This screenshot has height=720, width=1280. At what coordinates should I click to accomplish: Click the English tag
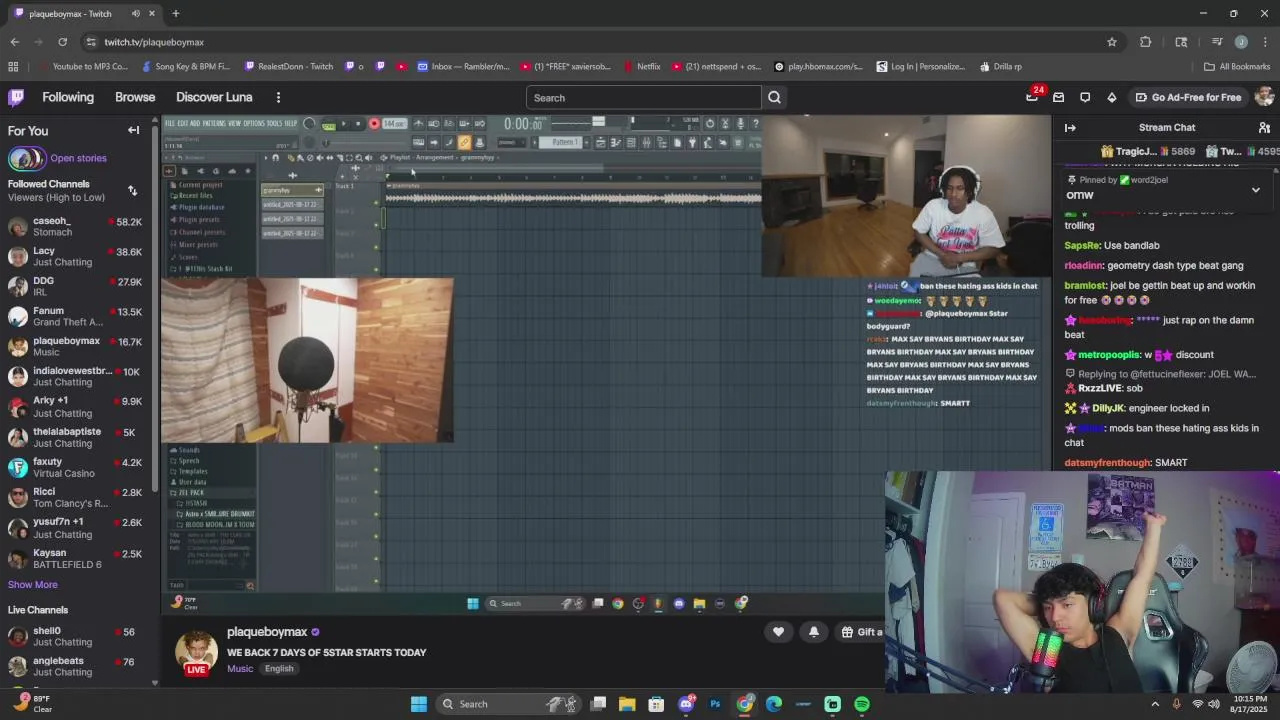click(279, 669)
